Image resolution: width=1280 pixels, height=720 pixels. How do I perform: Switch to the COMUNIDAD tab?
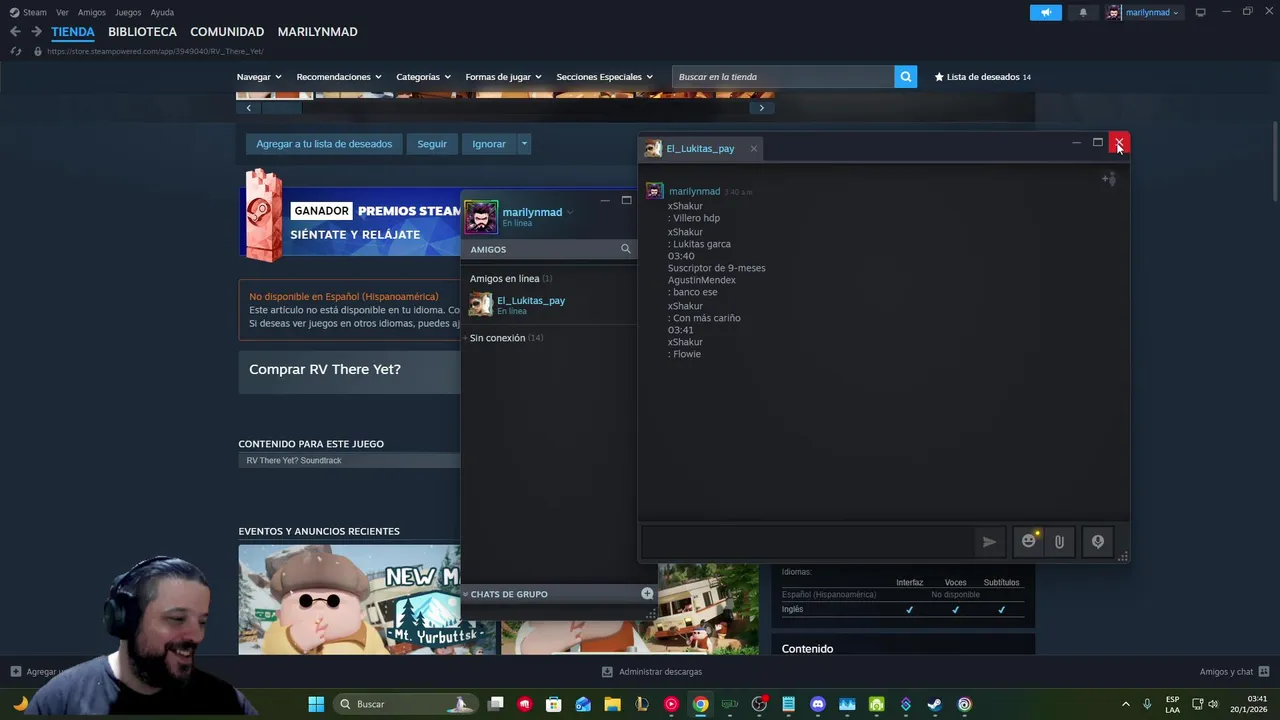tap(227, 32)
